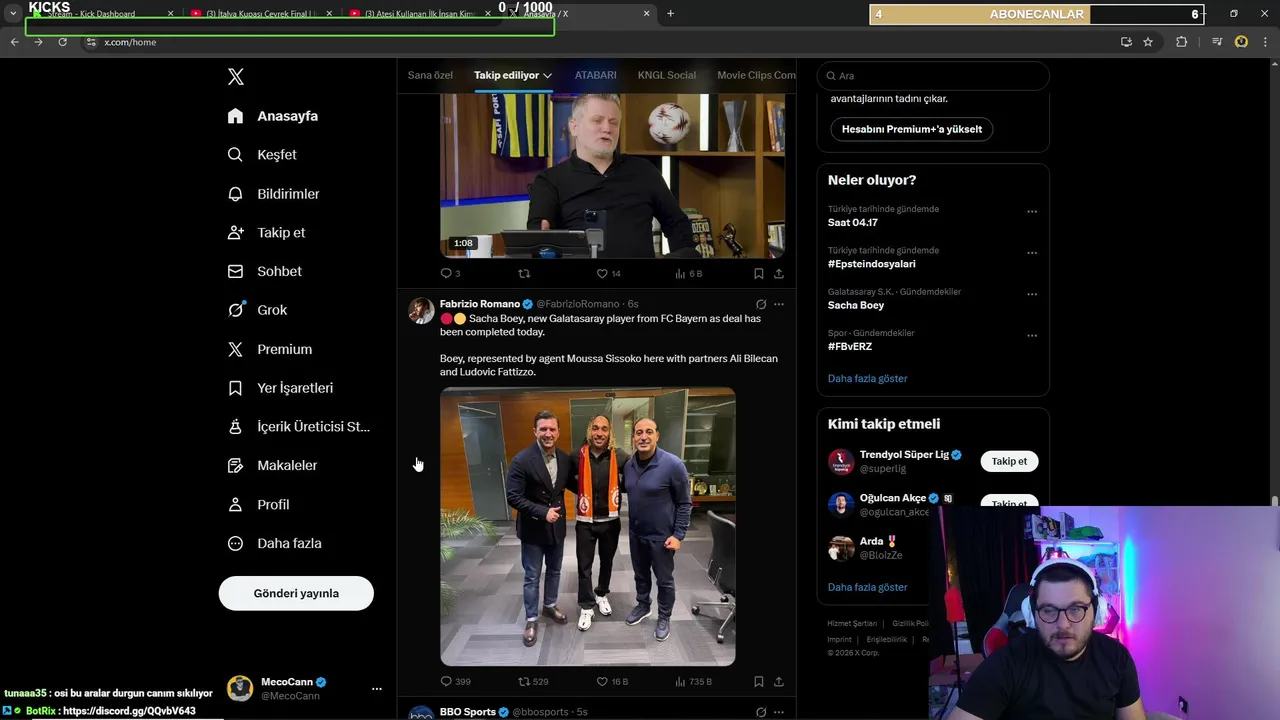Open Sacha Boey photo
The width and height of the screenshot is (1280, 720).
(x=588, y=526)
